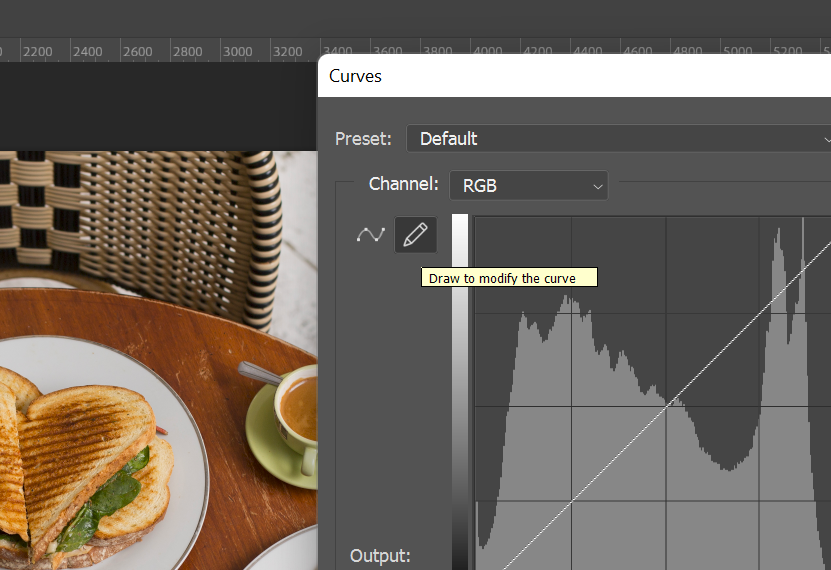The width and height of the screenshot is (831, 570).
Task: Click the sandwich photo in the canvas
Action: click(x=158, y=360)
